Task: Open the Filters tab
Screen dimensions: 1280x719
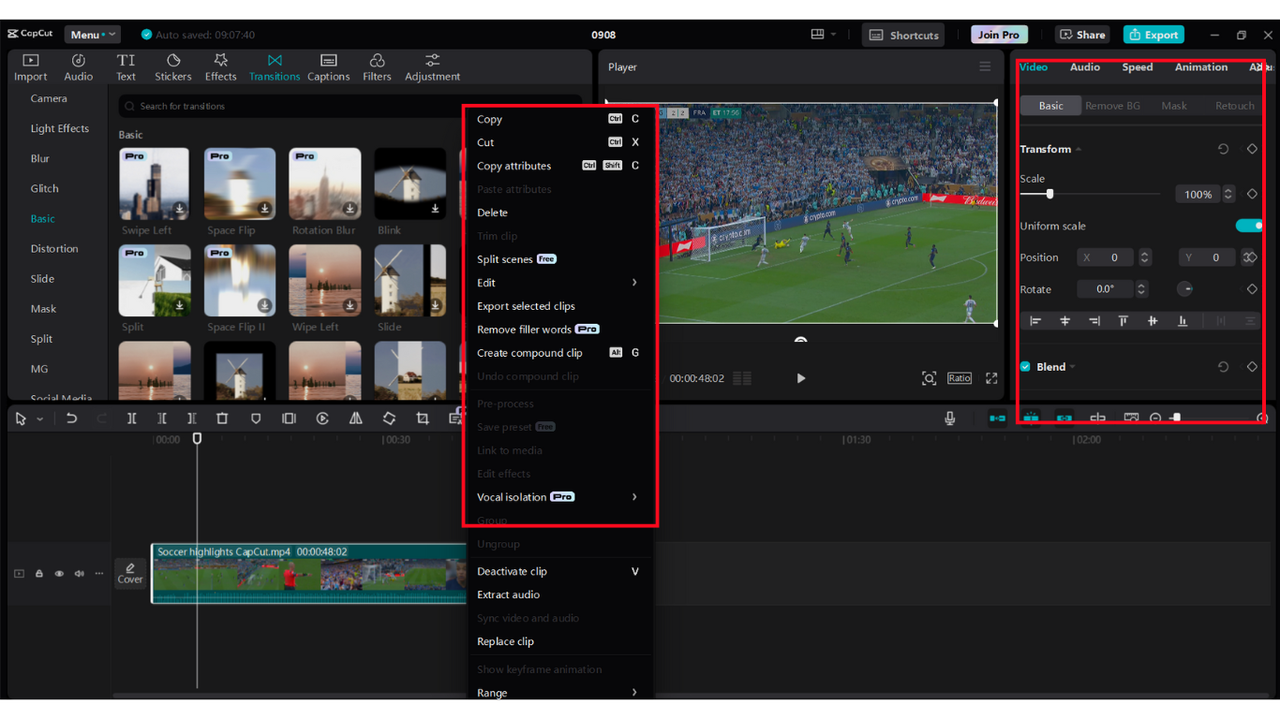Action: 377,67
